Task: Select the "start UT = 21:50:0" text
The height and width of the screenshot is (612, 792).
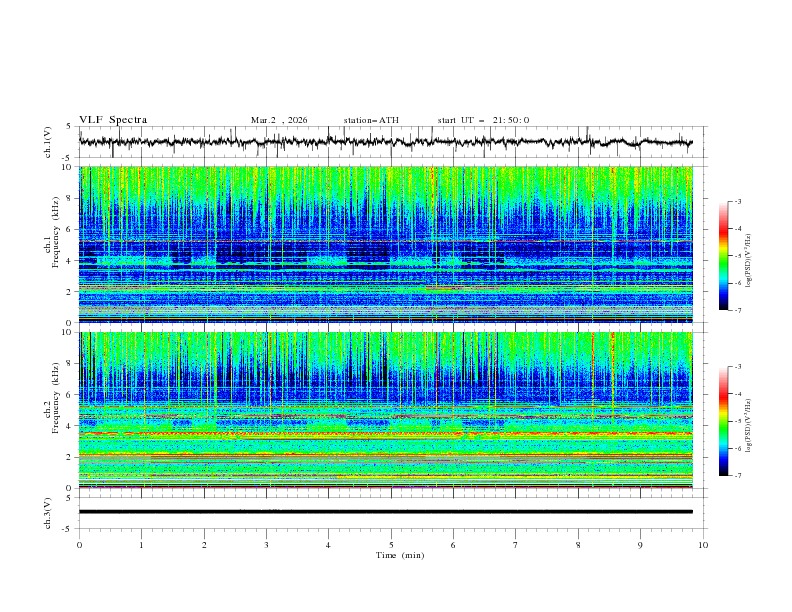Action: click(483, 120)
